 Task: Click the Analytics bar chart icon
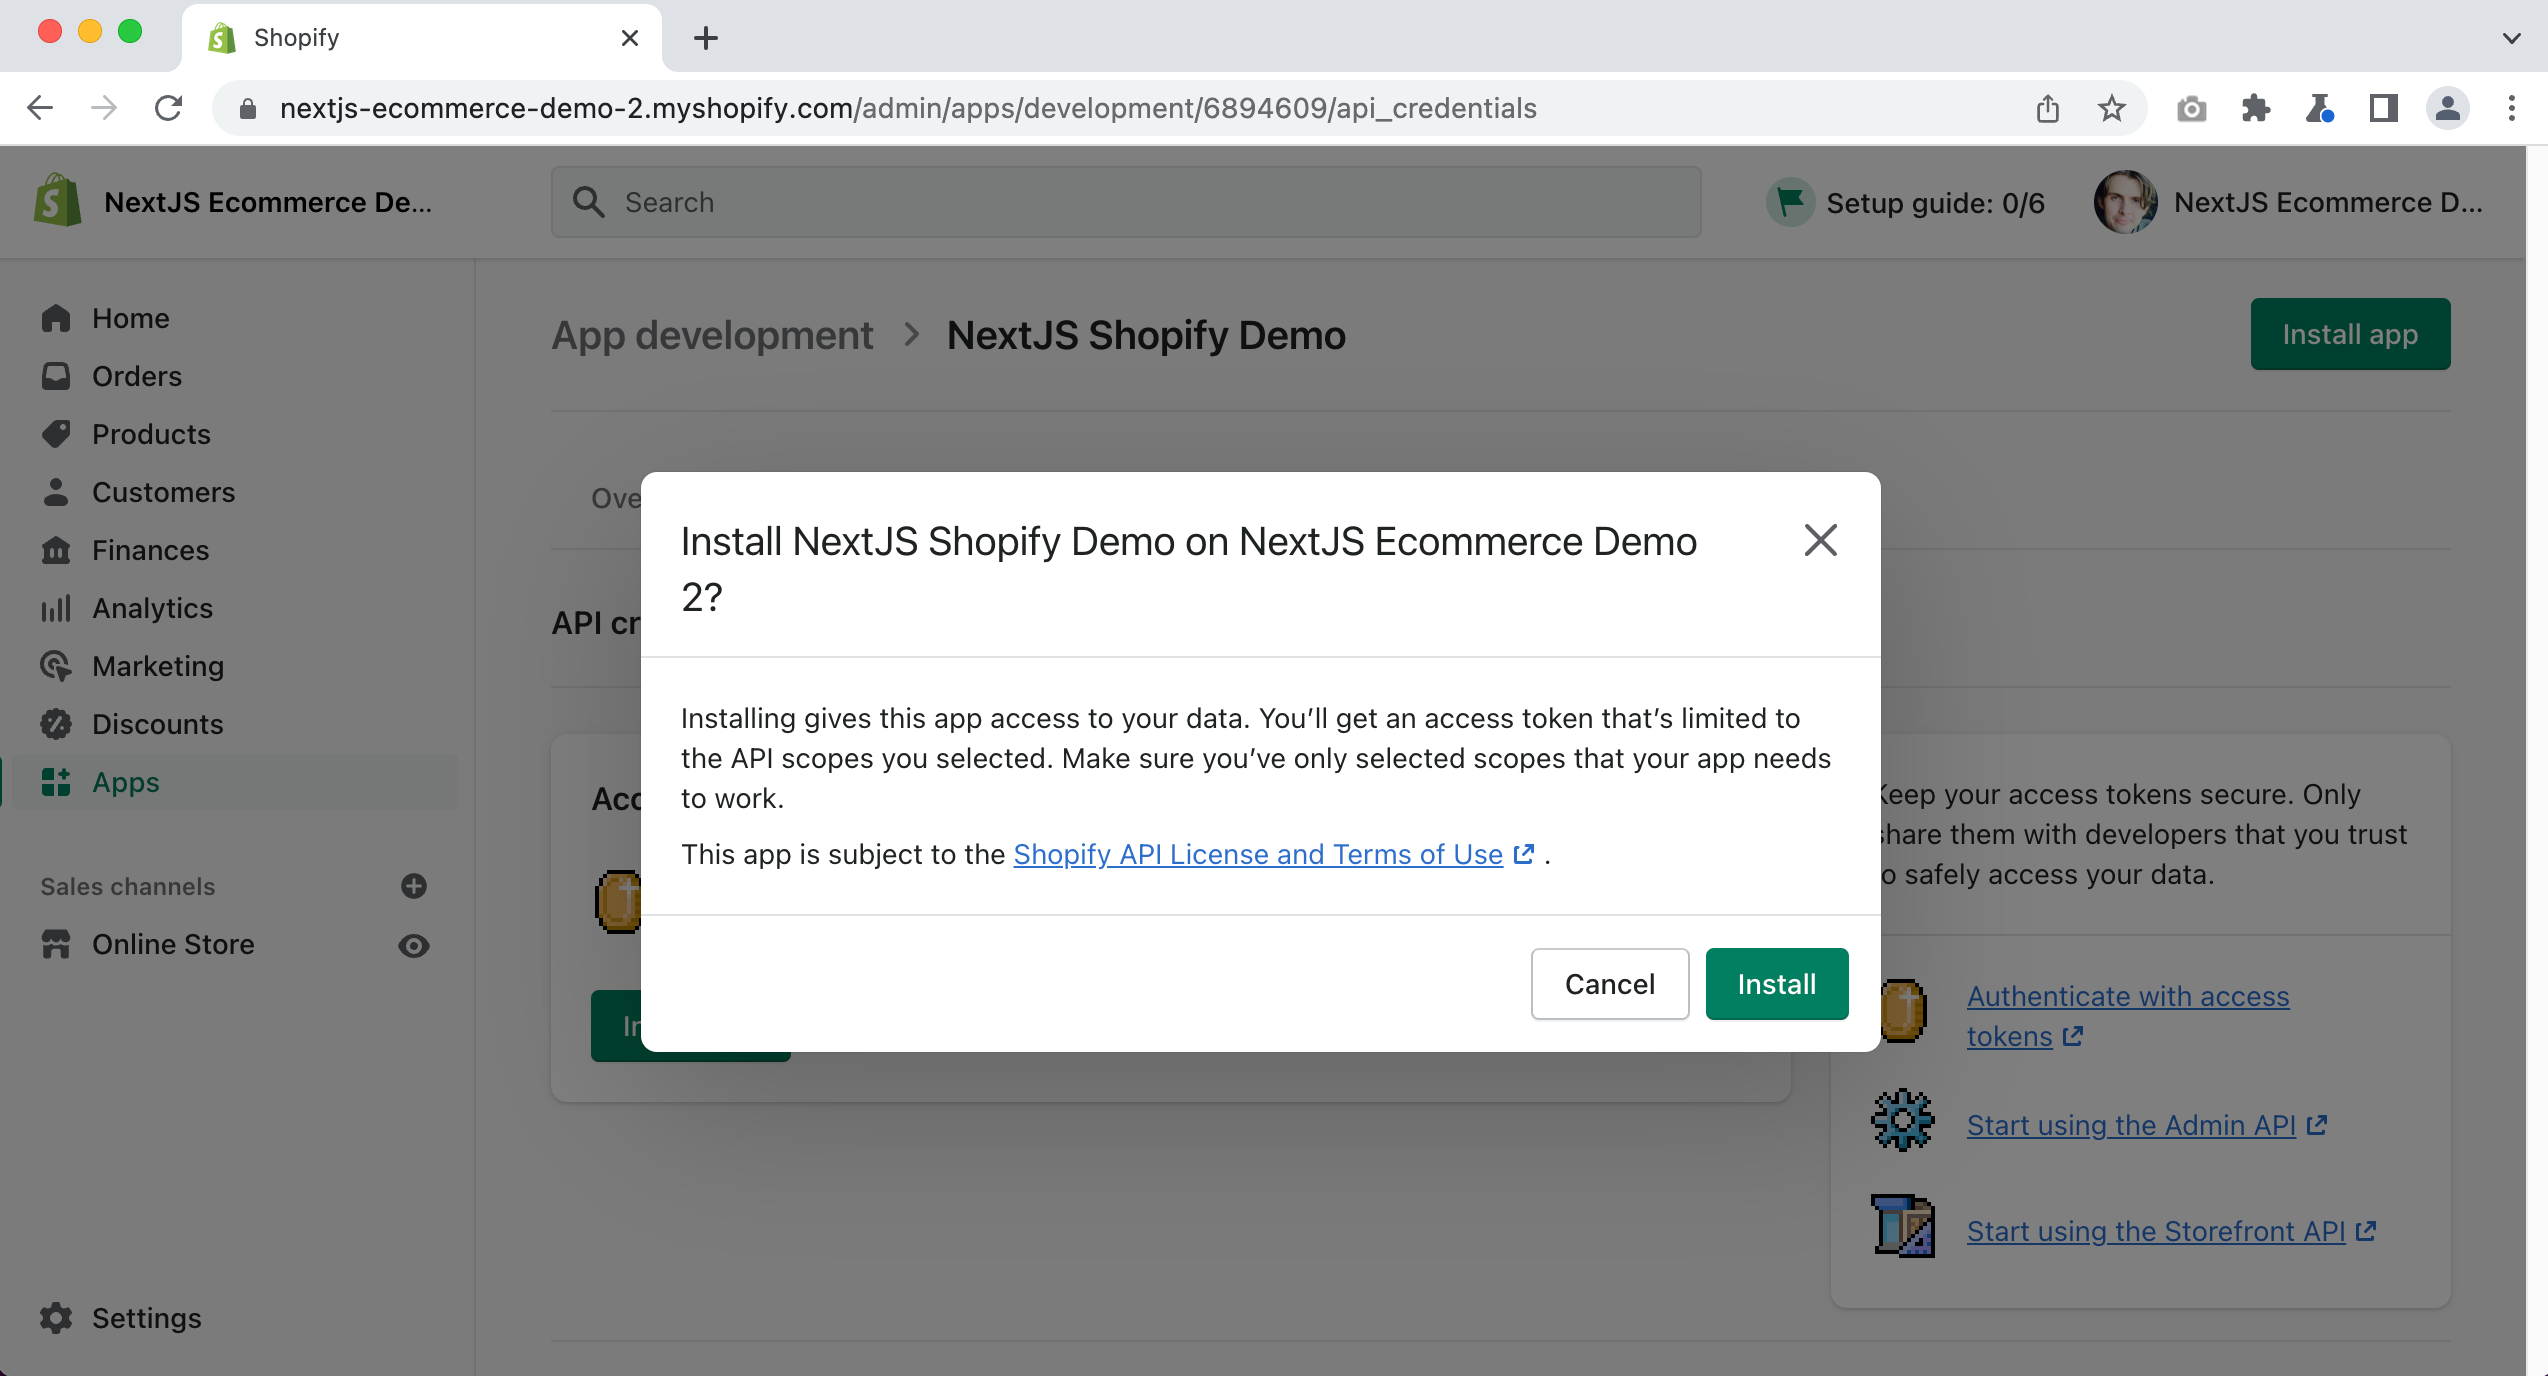[56, 608]
